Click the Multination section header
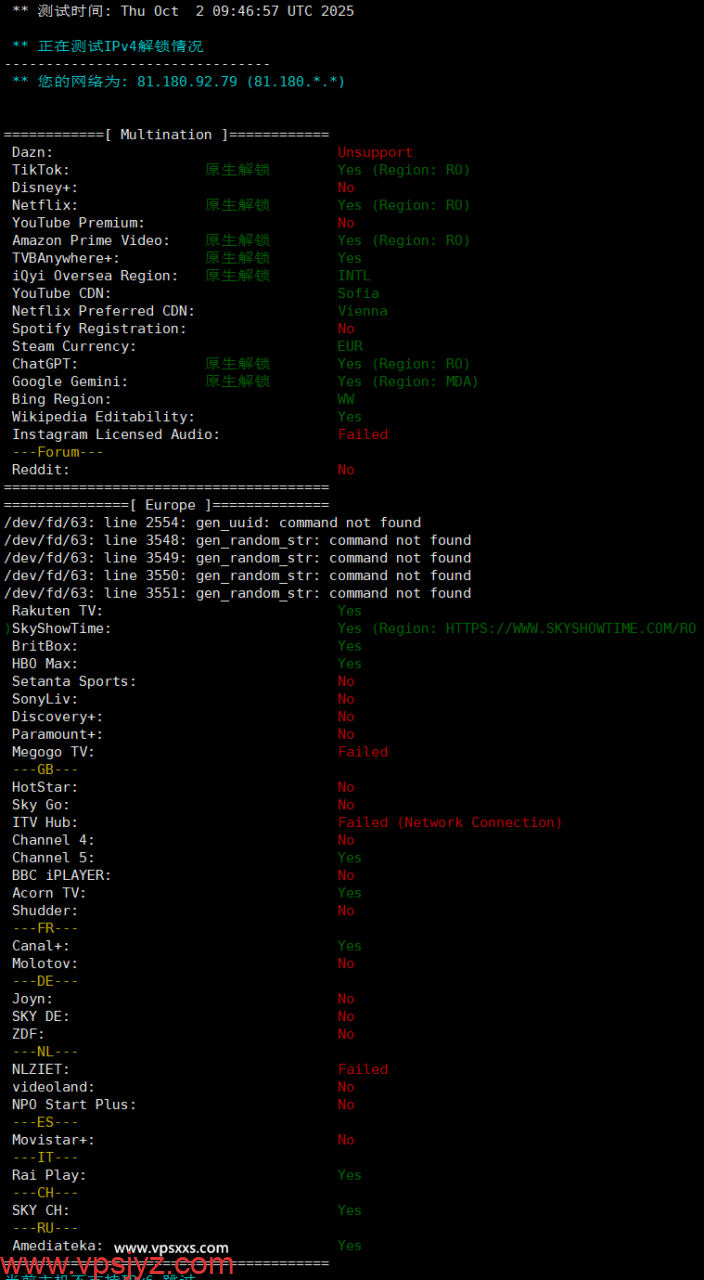 (166, 135)
